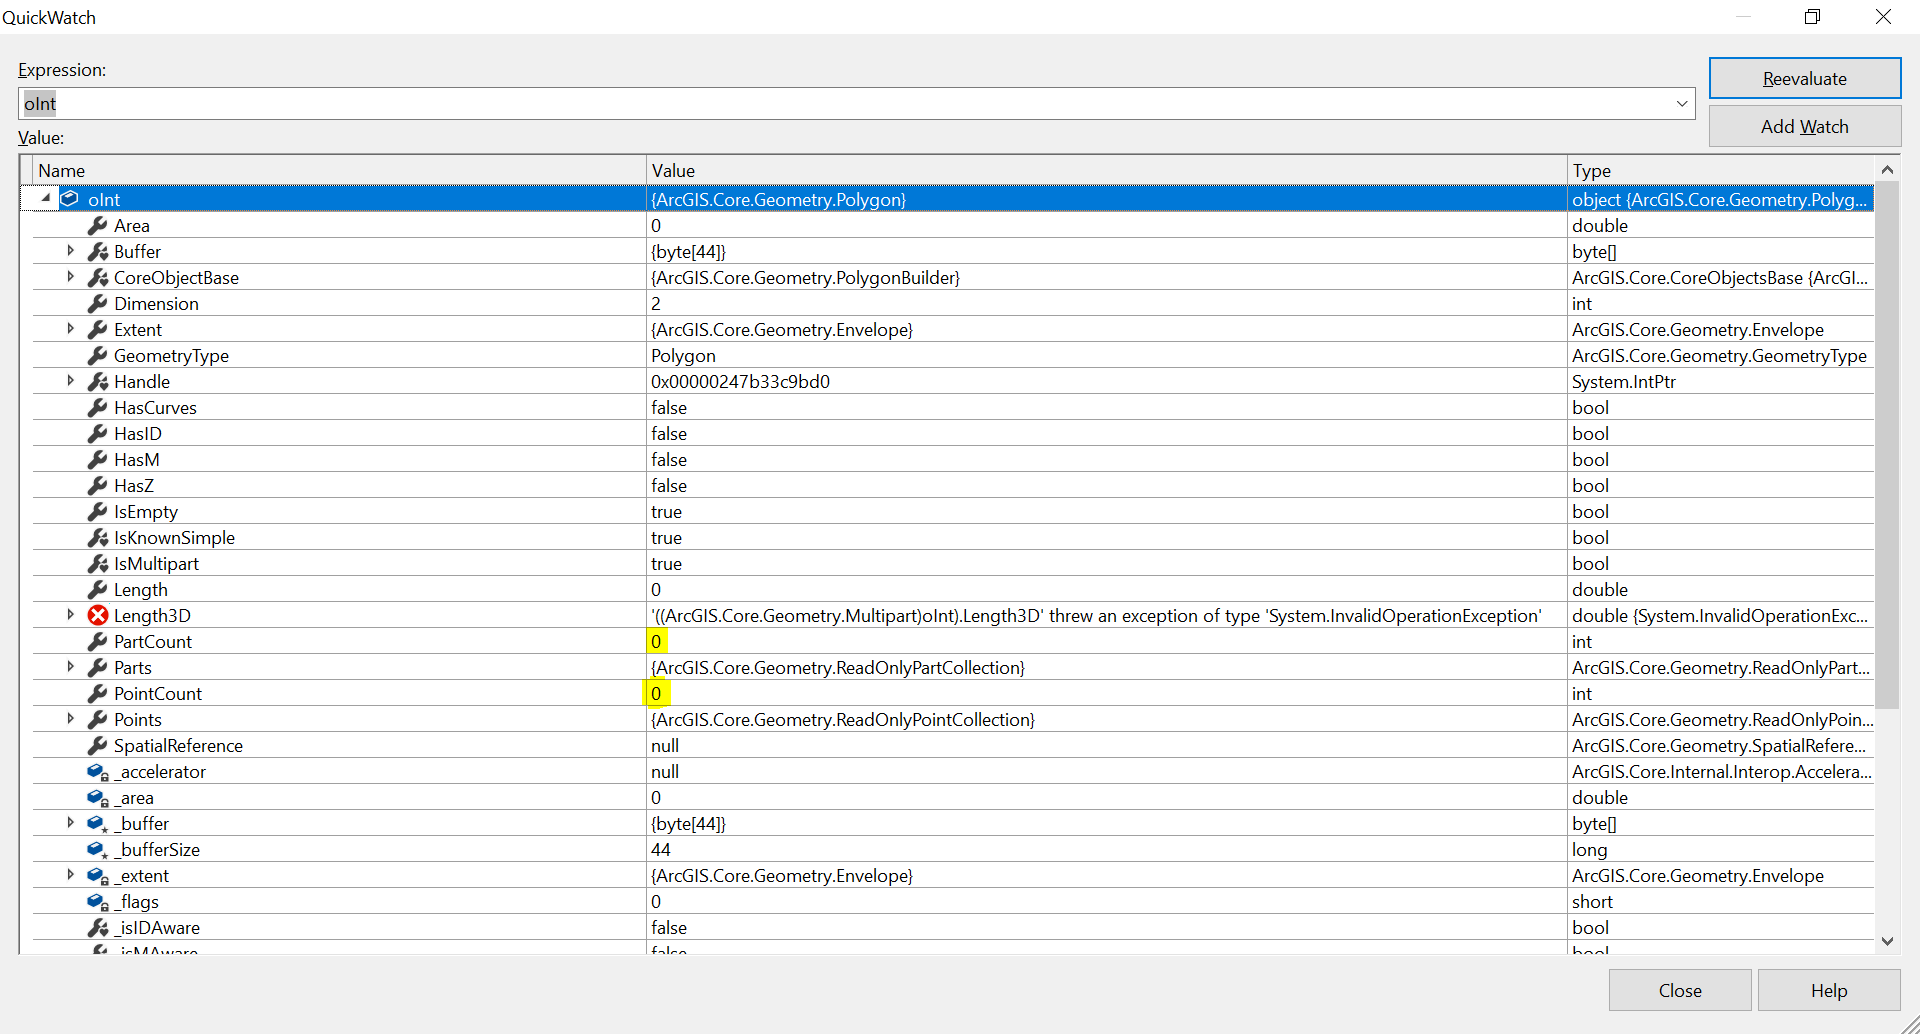
Task: Select the _bufferSize value 44
Action: point(661,850)
